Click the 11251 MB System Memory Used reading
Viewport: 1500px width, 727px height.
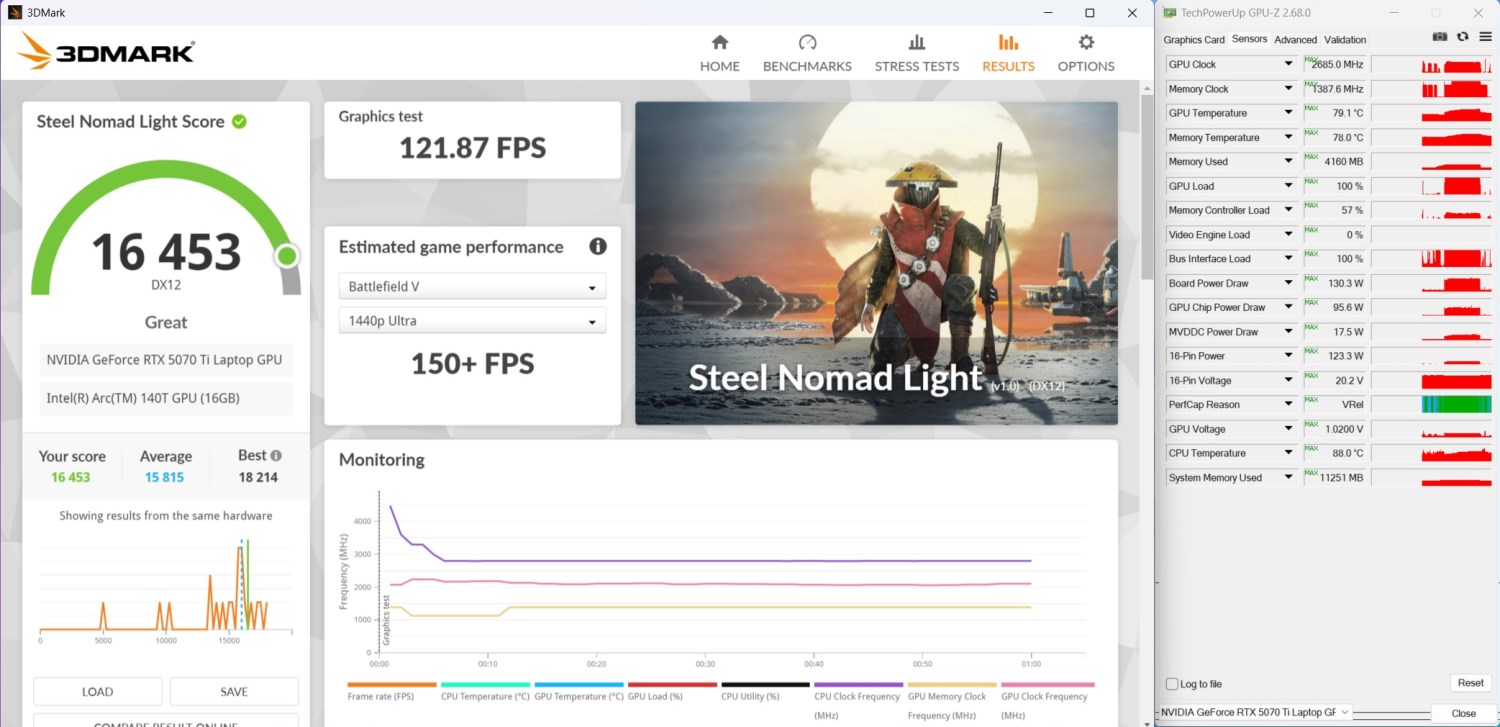click(1341, 478)
